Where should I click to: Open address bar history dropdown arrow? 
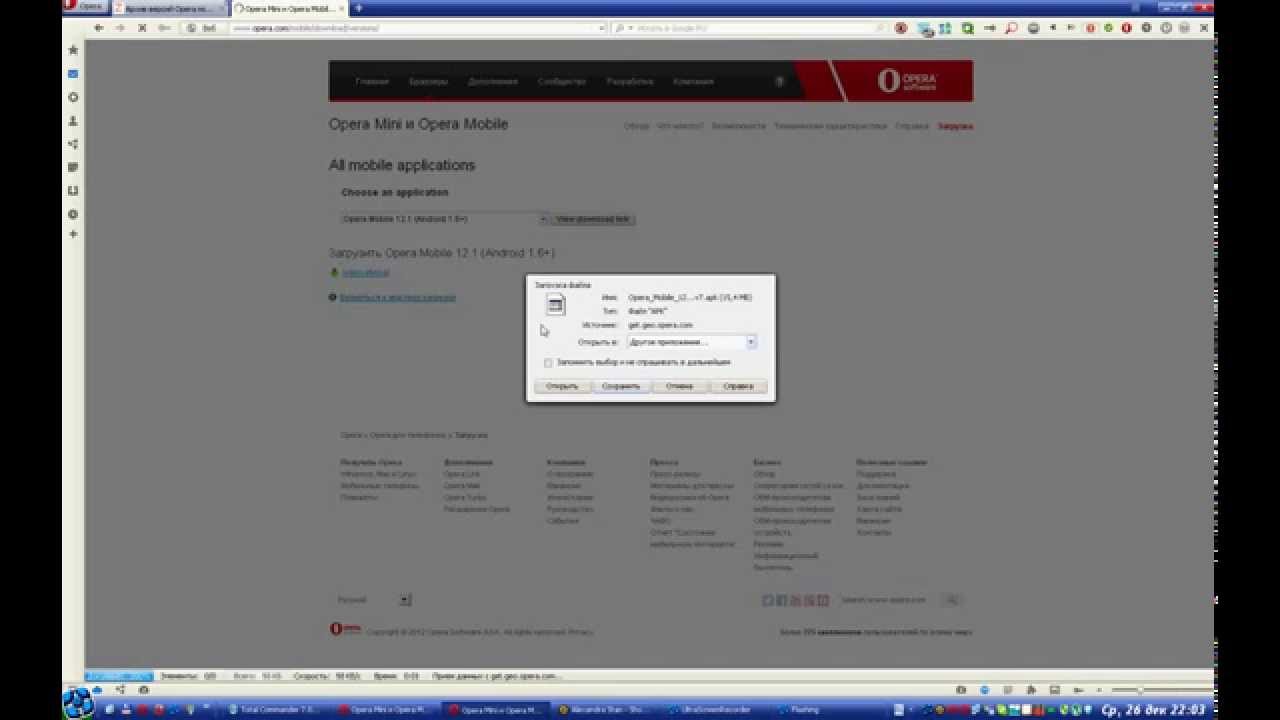click(602, 28)
